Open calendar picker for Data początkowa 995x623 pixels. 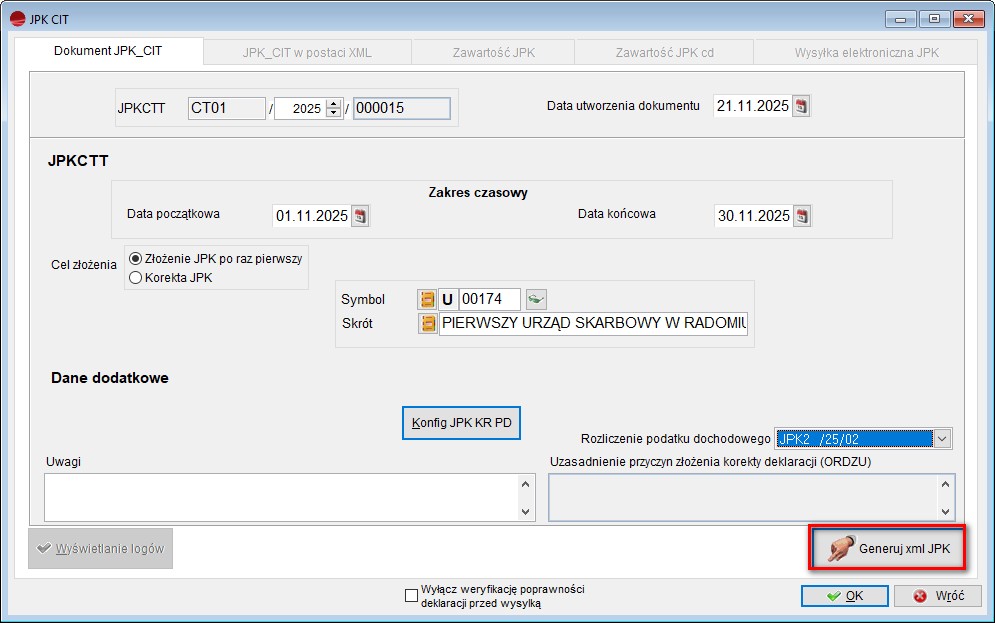360,216
